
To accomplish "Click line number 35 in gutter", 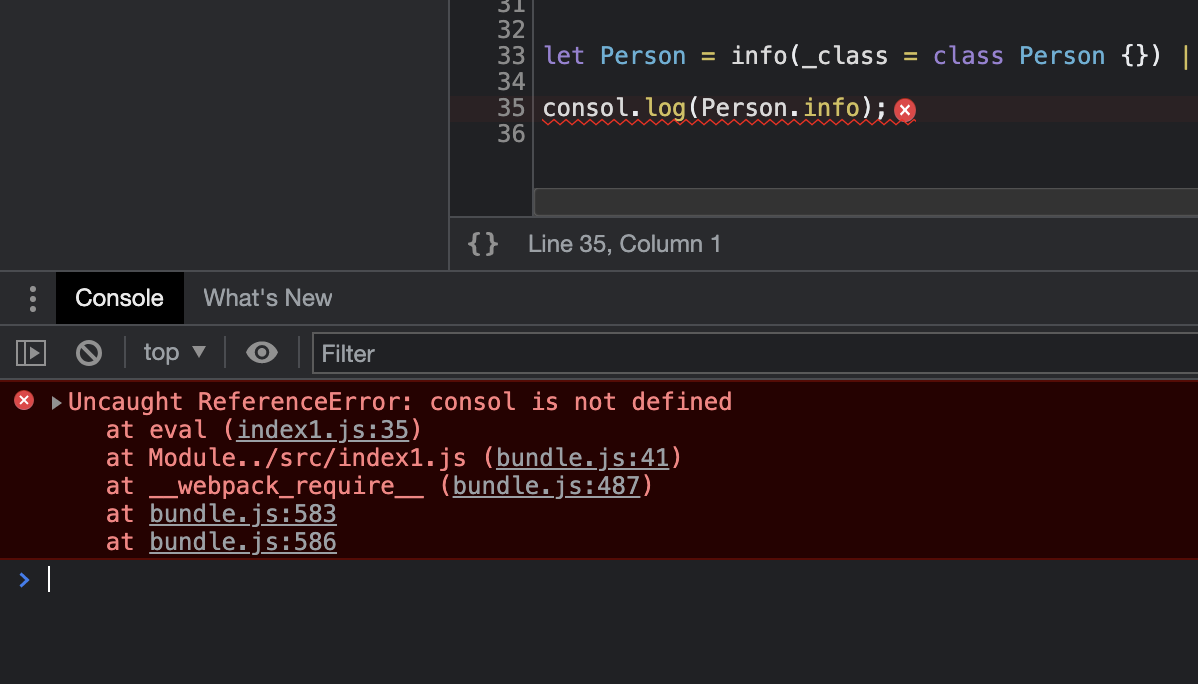I will (511, 108).
